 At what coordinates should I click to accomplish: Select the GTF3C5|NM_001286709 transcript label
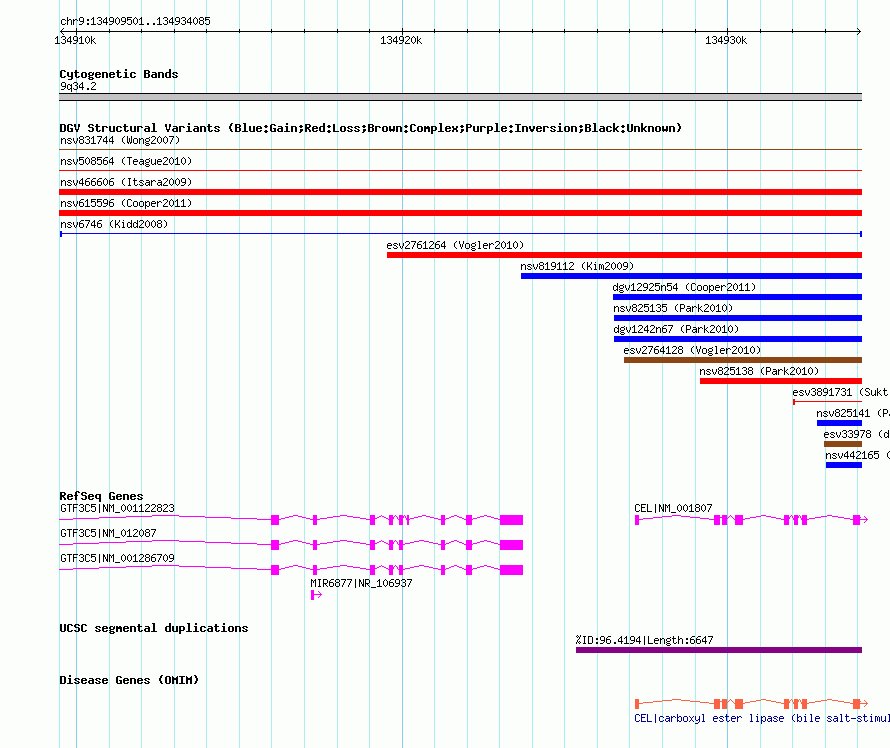tap(117, 558)
